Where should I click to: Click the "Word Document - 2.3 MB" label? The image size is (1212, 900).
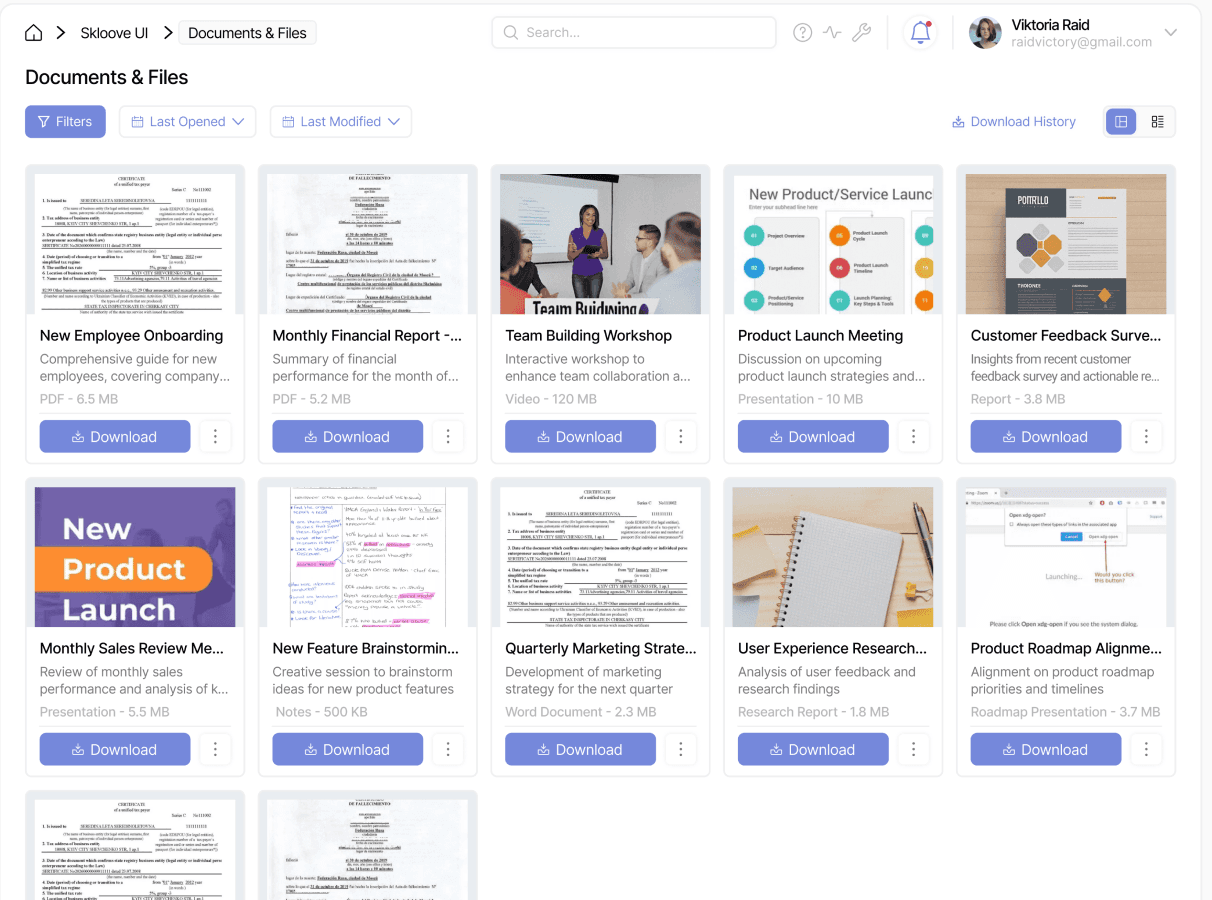click(580, 712)
